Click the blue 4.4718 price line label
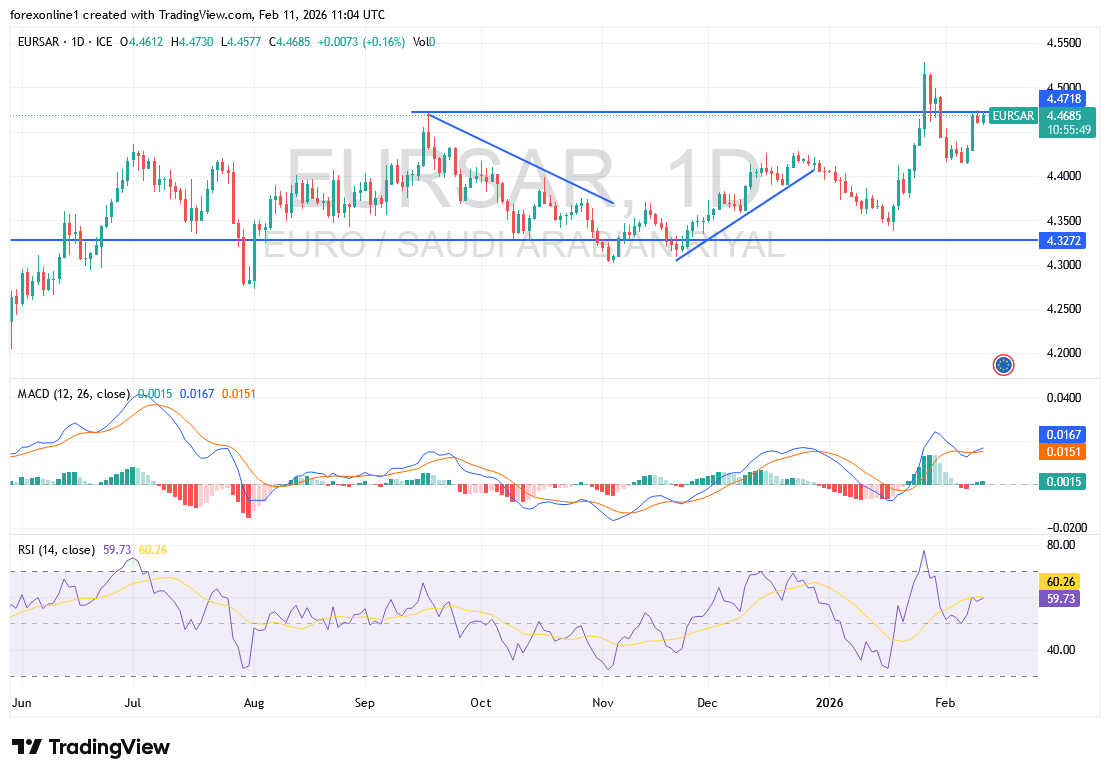1110x777 pixels. point(1061,99)
